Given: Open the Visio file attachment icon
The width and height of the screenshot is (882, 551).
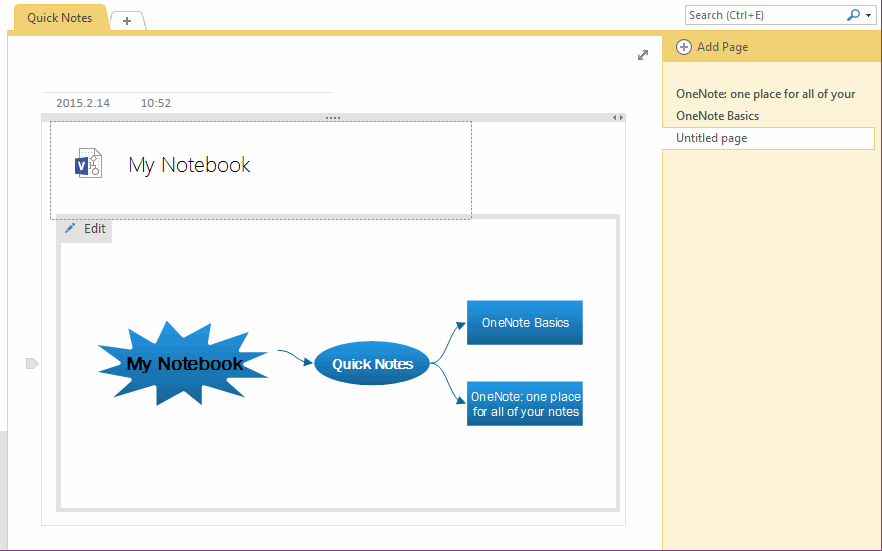Looking at the screenshot, I should click(88, 164).
